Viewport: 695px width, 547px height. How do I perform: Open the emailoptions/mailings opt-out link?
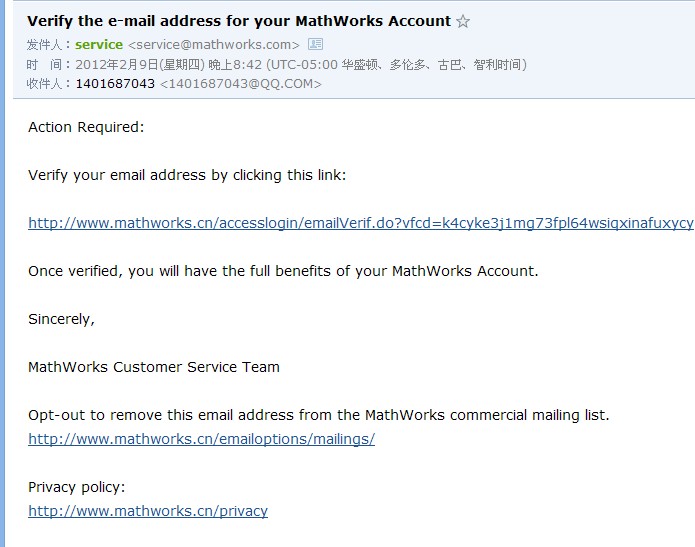[x=201, y=439]
